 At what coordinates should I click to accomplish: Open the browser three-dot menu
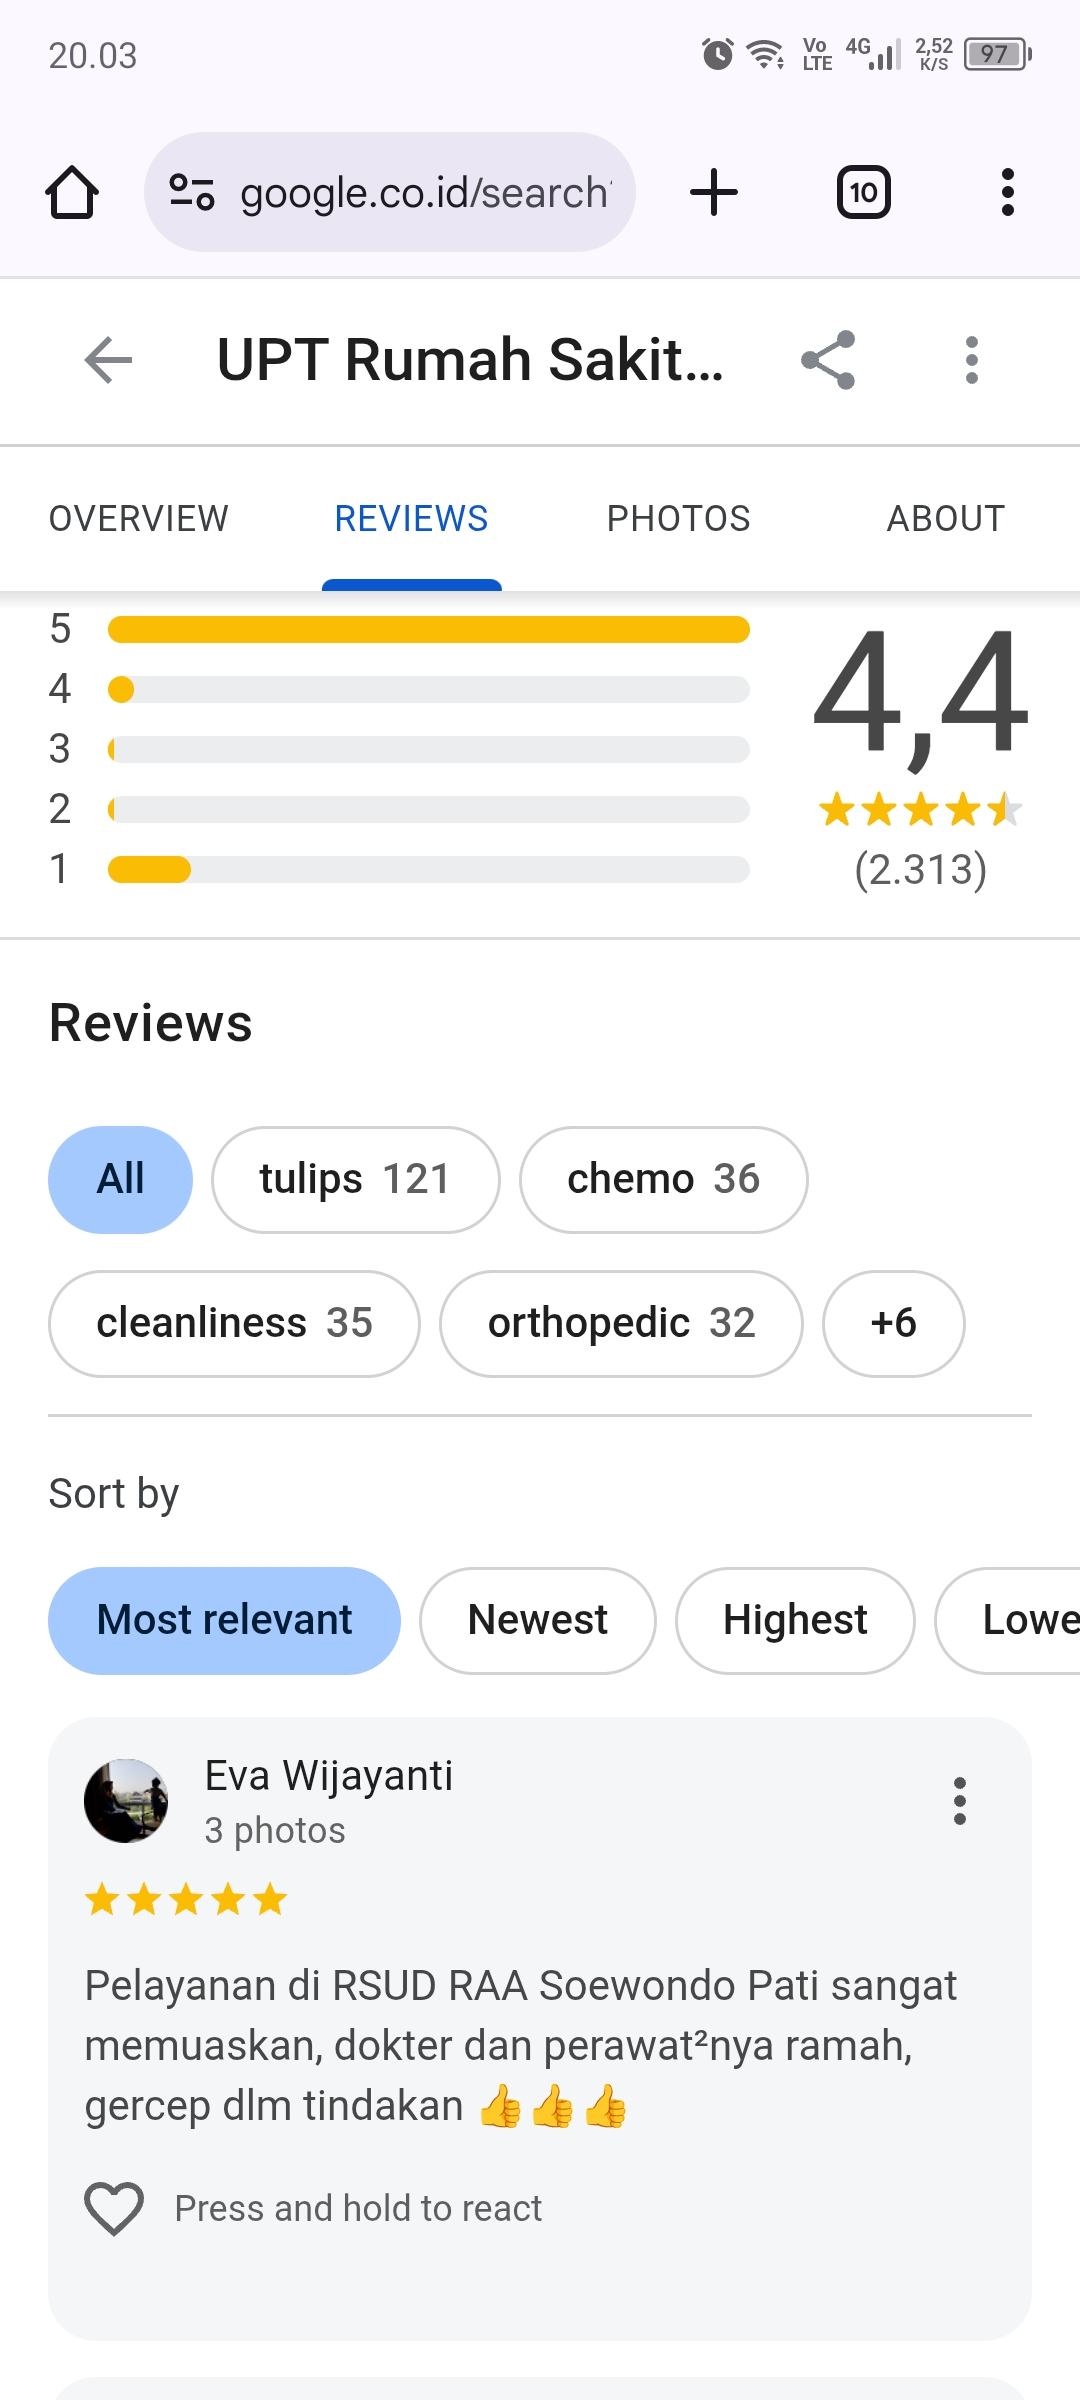[x=1007, y=192]
